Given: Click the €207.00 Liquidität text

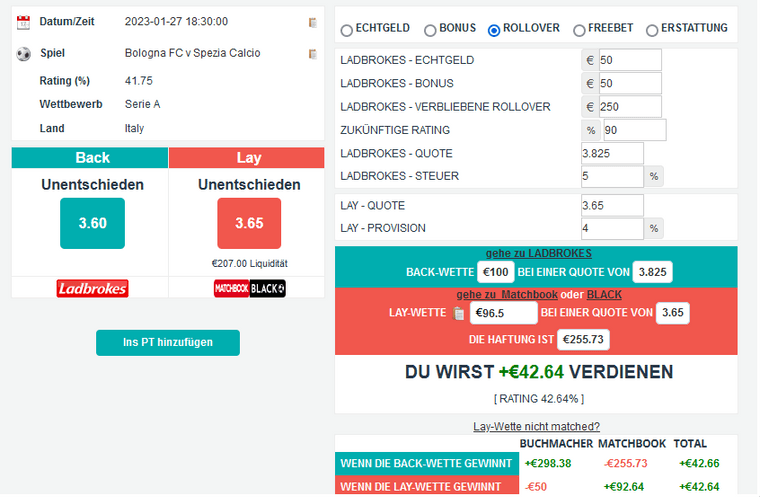Looking at the screenshot, I should point(250,264).
